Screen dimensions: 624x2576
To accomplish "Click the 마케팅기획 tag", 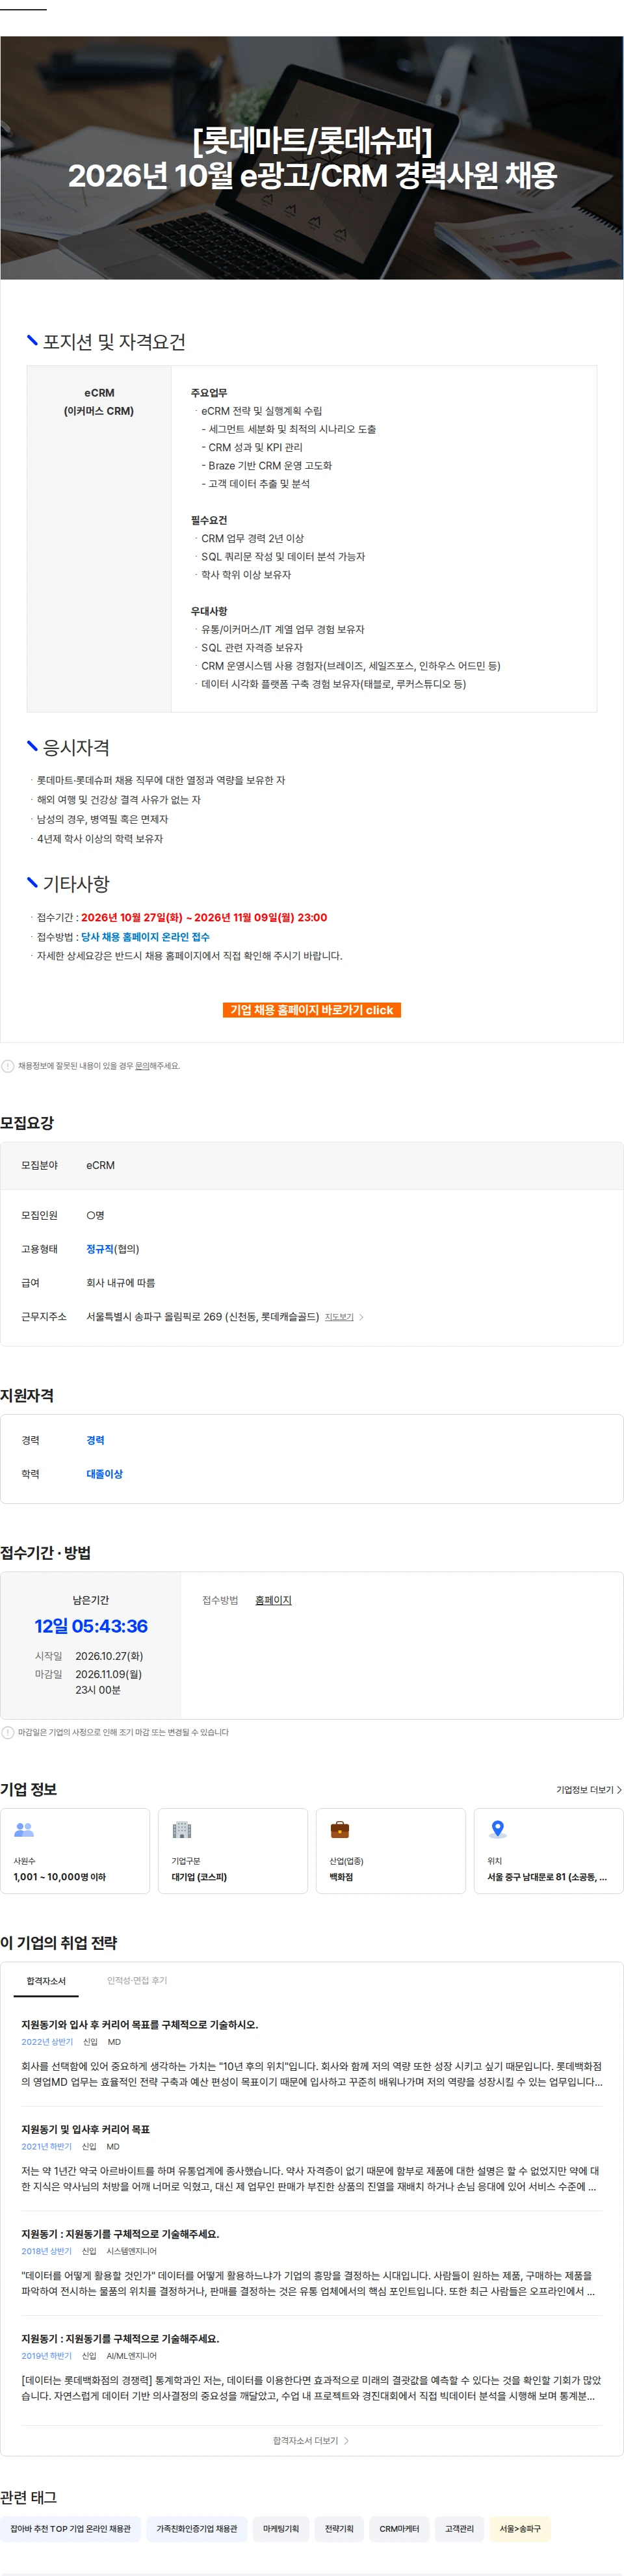I will (281, 2529).
